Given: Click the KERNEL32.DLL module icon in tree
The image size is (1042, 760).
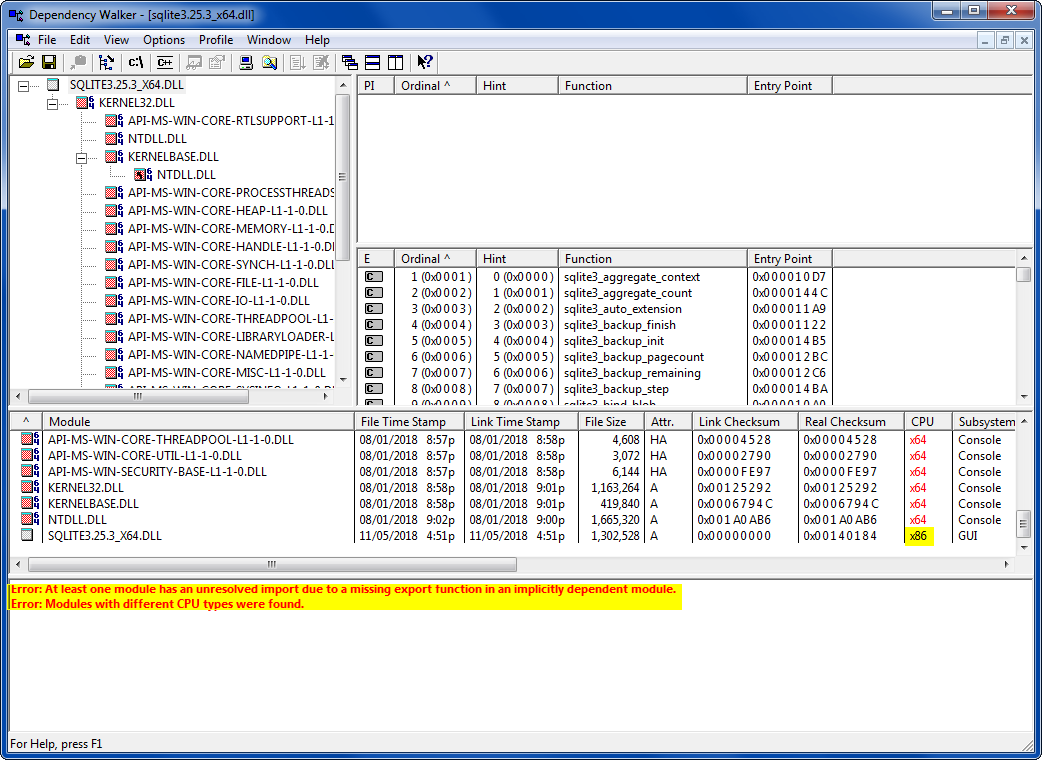Looking at the screenshot, I should click(85, 102).
